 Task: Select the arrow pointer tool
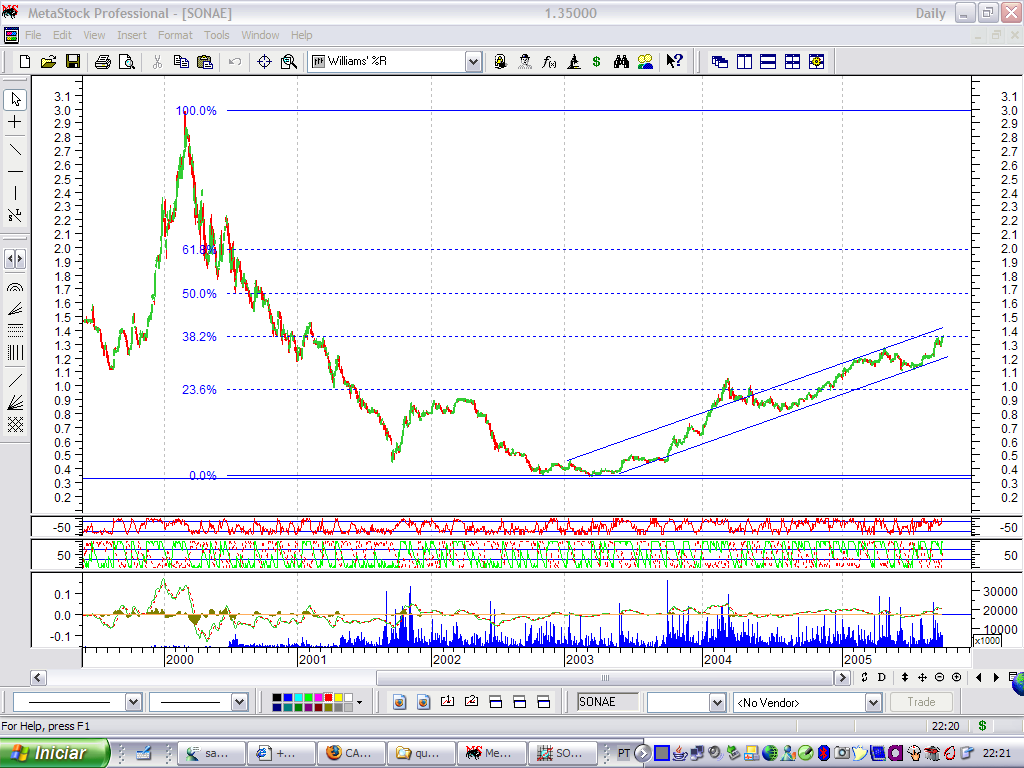click(15, 99)
